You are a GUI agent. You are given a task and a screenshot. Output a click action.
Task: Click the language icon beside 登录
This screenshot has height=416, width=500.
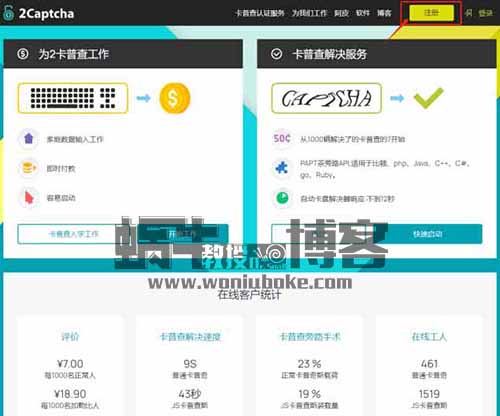coord(469,13)
